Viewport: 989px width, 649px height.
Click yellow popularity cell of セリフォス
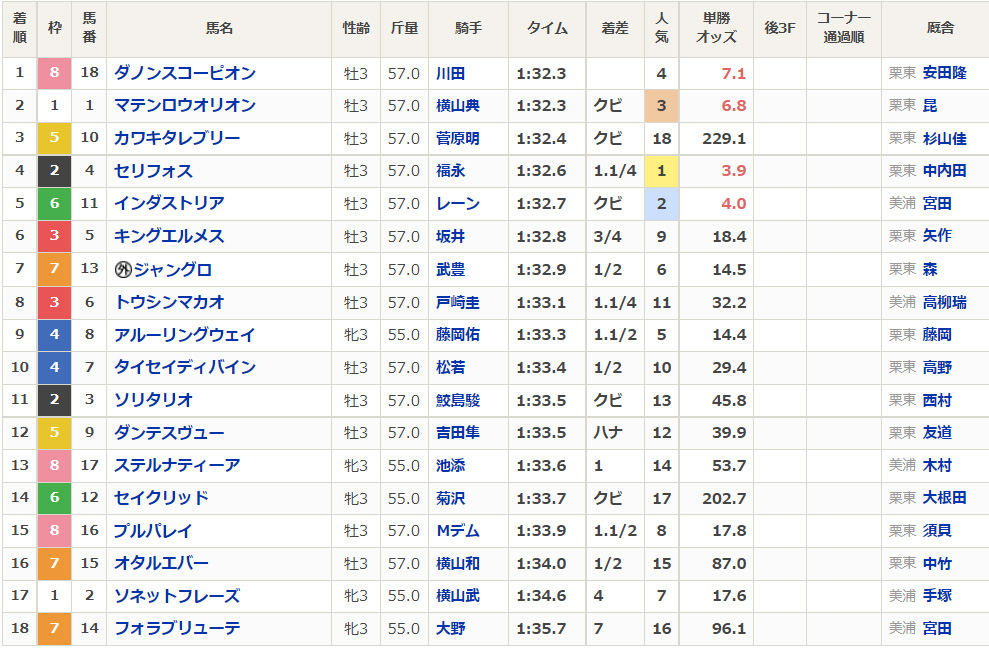tap(662, 171)
